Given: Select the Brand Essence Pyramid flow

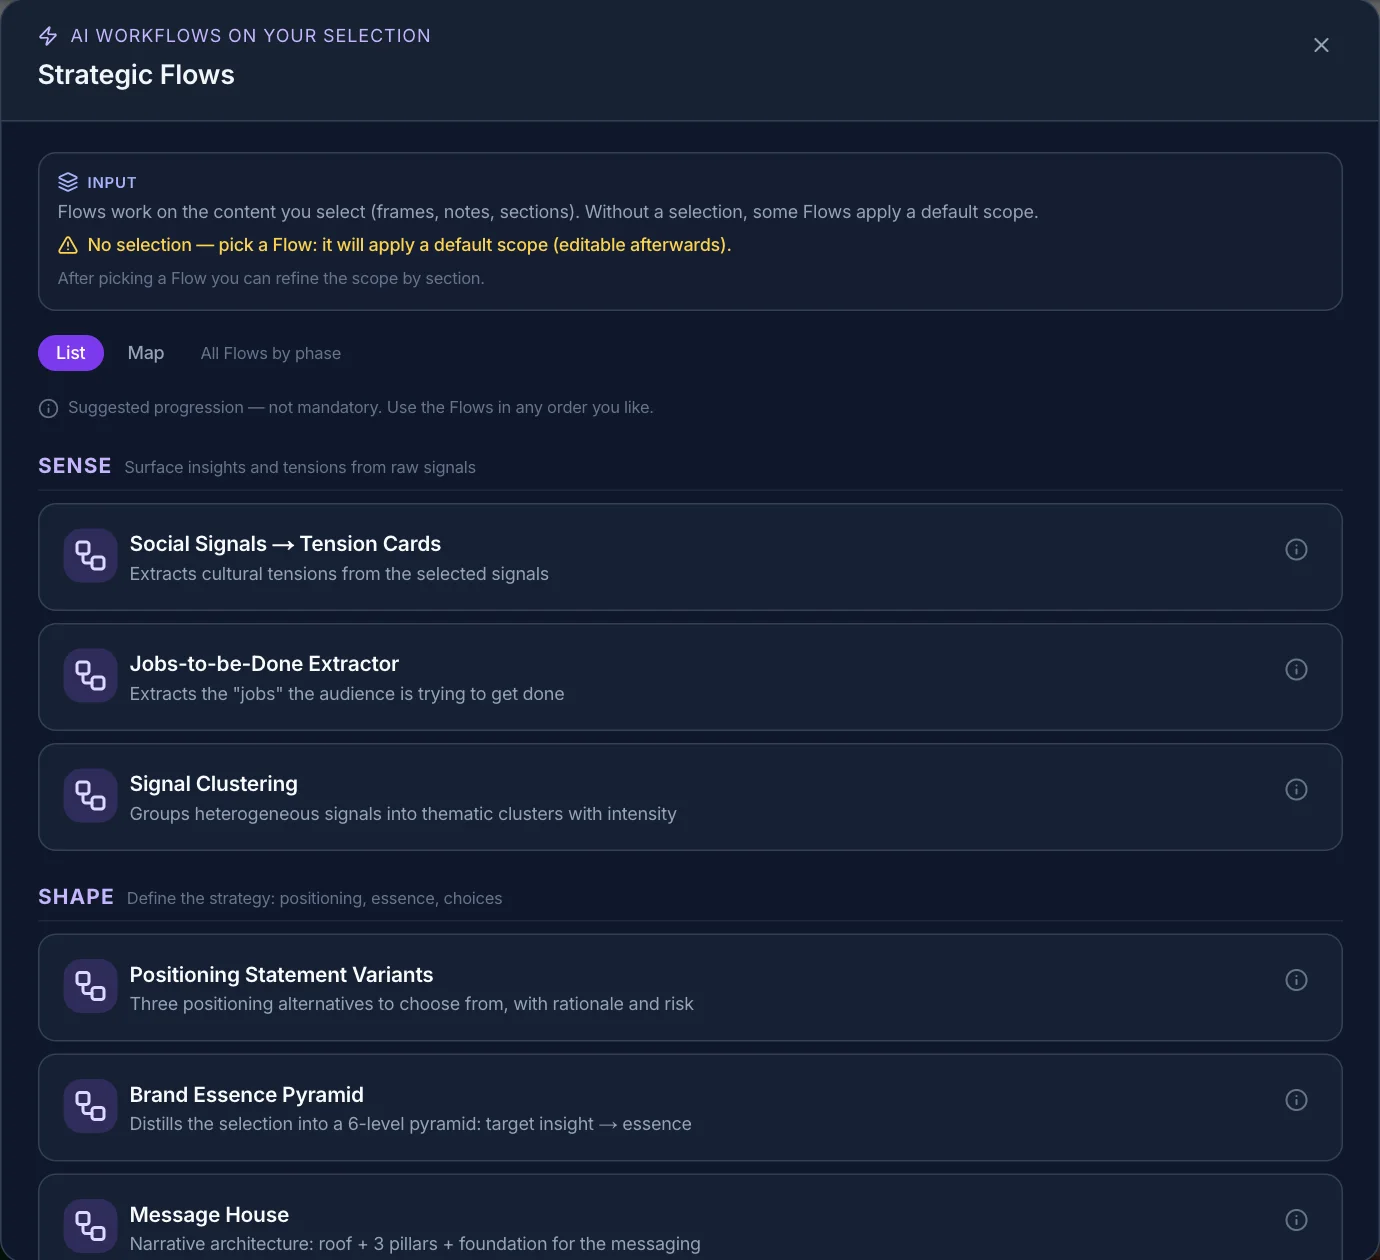Looking at the screenshot, I should click(x=690, y=1108).
